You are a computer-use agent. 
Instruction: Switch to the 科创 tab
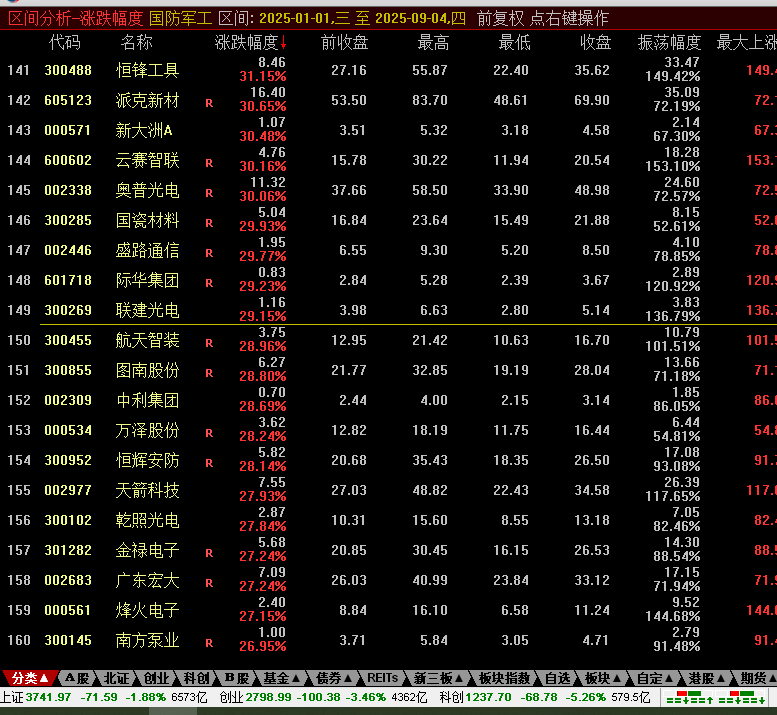196,678
